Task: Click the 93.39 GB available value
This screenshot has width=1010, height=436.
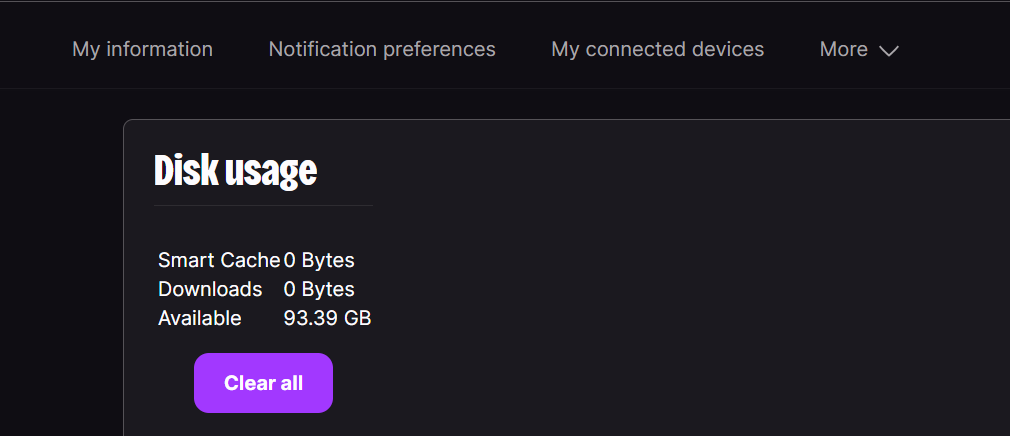Action: 328,318
